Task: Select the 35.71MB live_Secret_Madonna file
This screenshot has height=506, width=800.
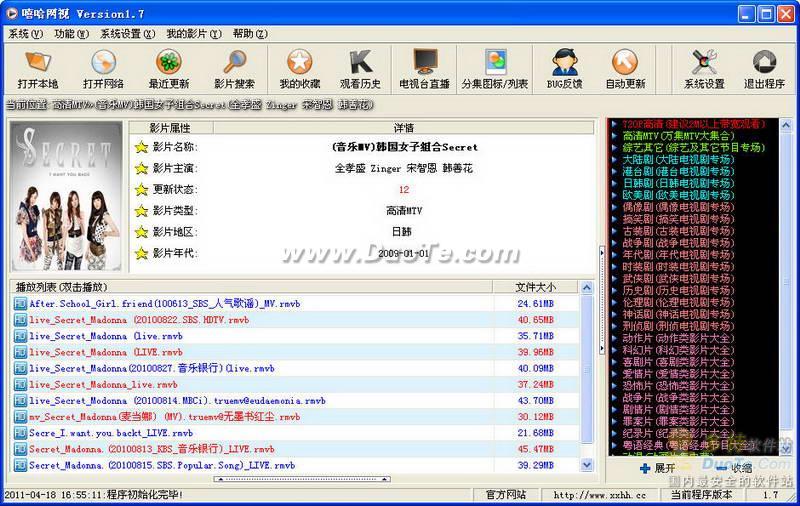Action: click(106, 336)
